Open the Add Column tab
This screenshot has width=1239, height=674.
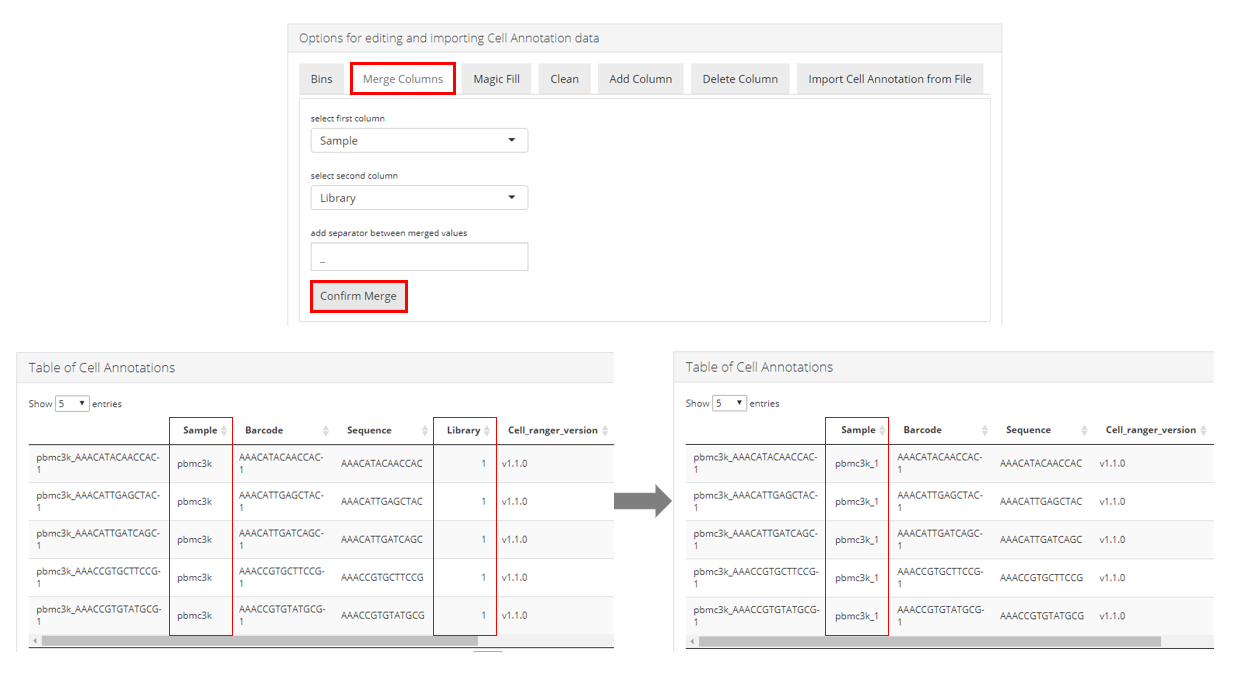coord(640,79)
